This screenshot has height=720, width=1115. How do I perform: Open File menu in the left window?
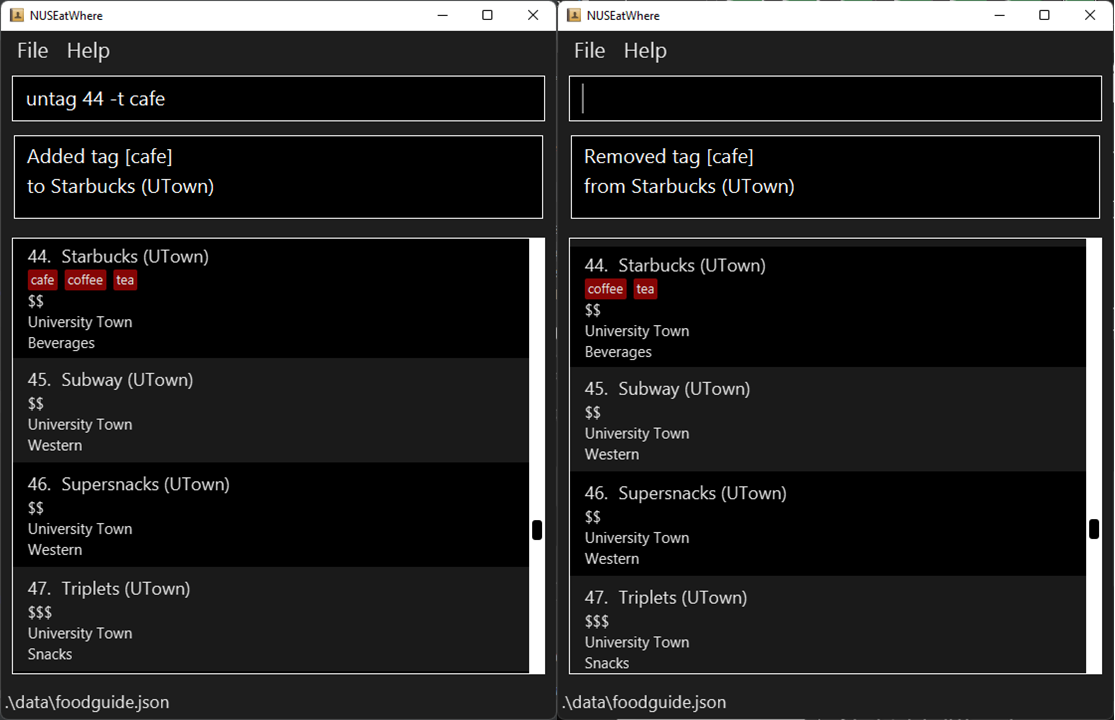(x=33, y=50)
